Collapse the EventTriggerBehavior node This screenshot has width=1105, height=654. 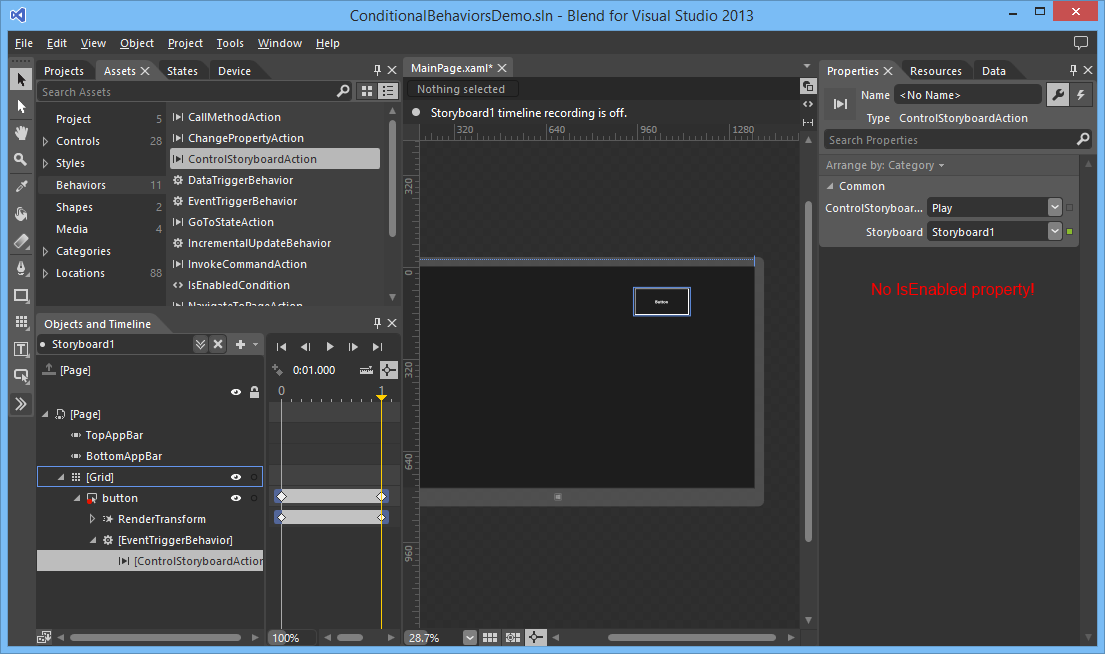point(92,540)
